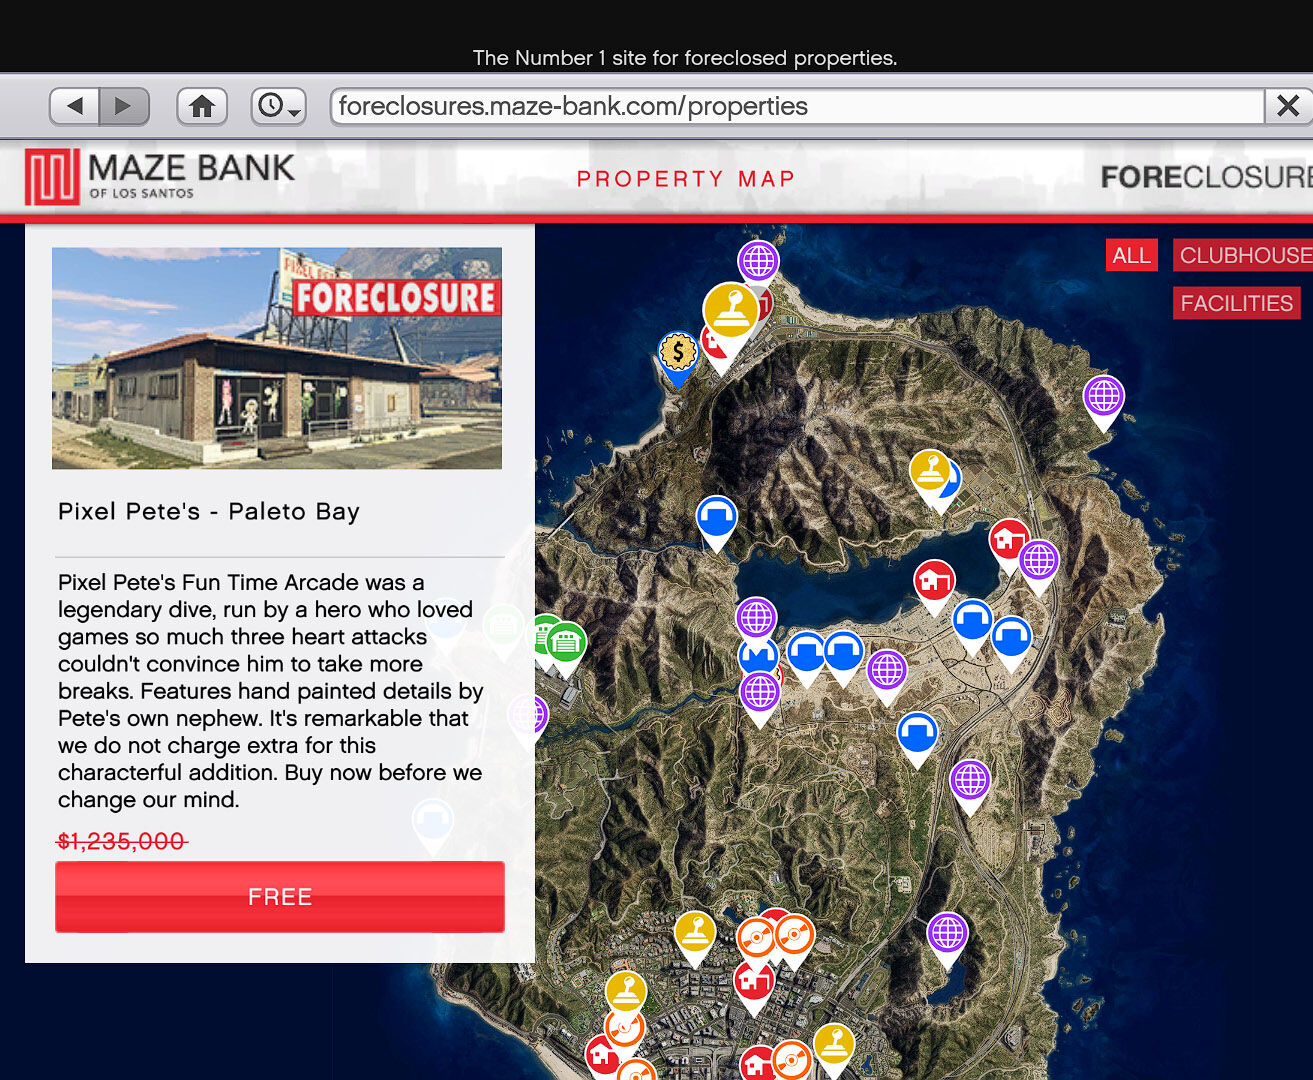1313x1080 pixels.
Task: Click the Pixel Pete's foreclosure photo thumbnail
Action: point(277,358)
